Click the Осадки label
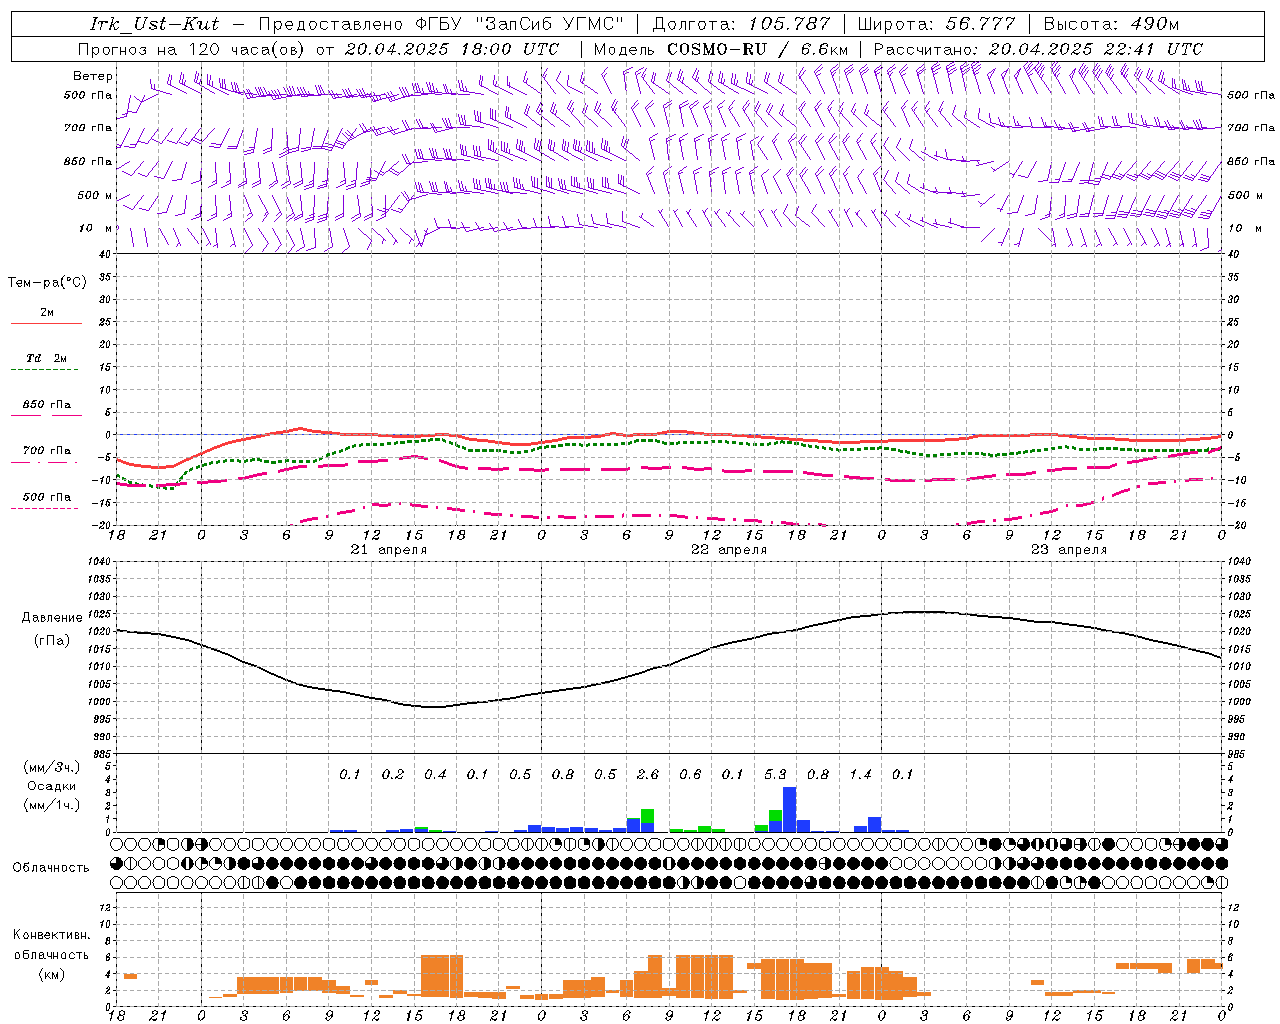 pyautogui.click(x=52, y=786)
